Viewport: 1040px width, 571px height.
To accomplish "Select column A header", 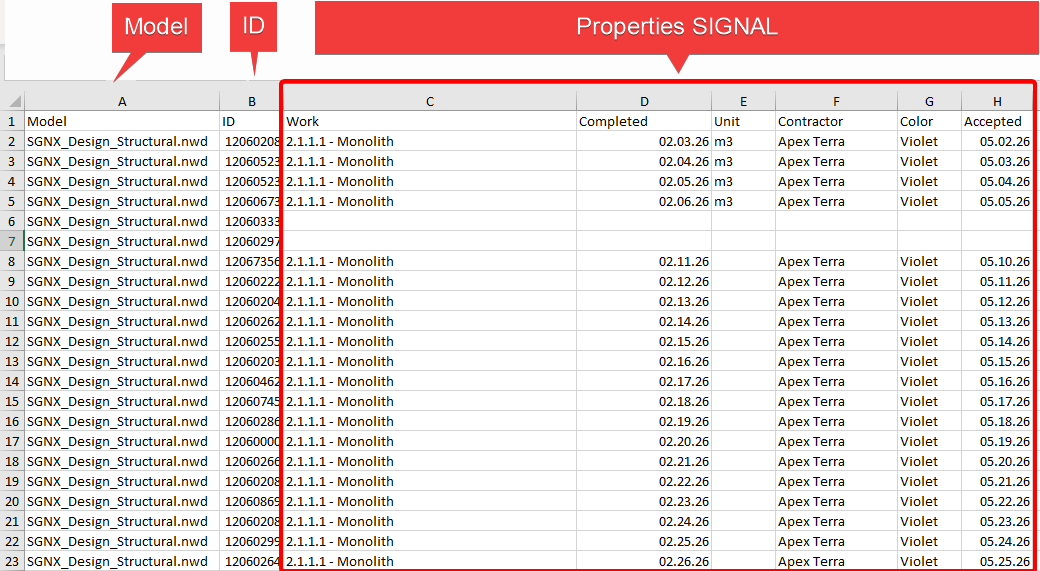I will [122, 101].
